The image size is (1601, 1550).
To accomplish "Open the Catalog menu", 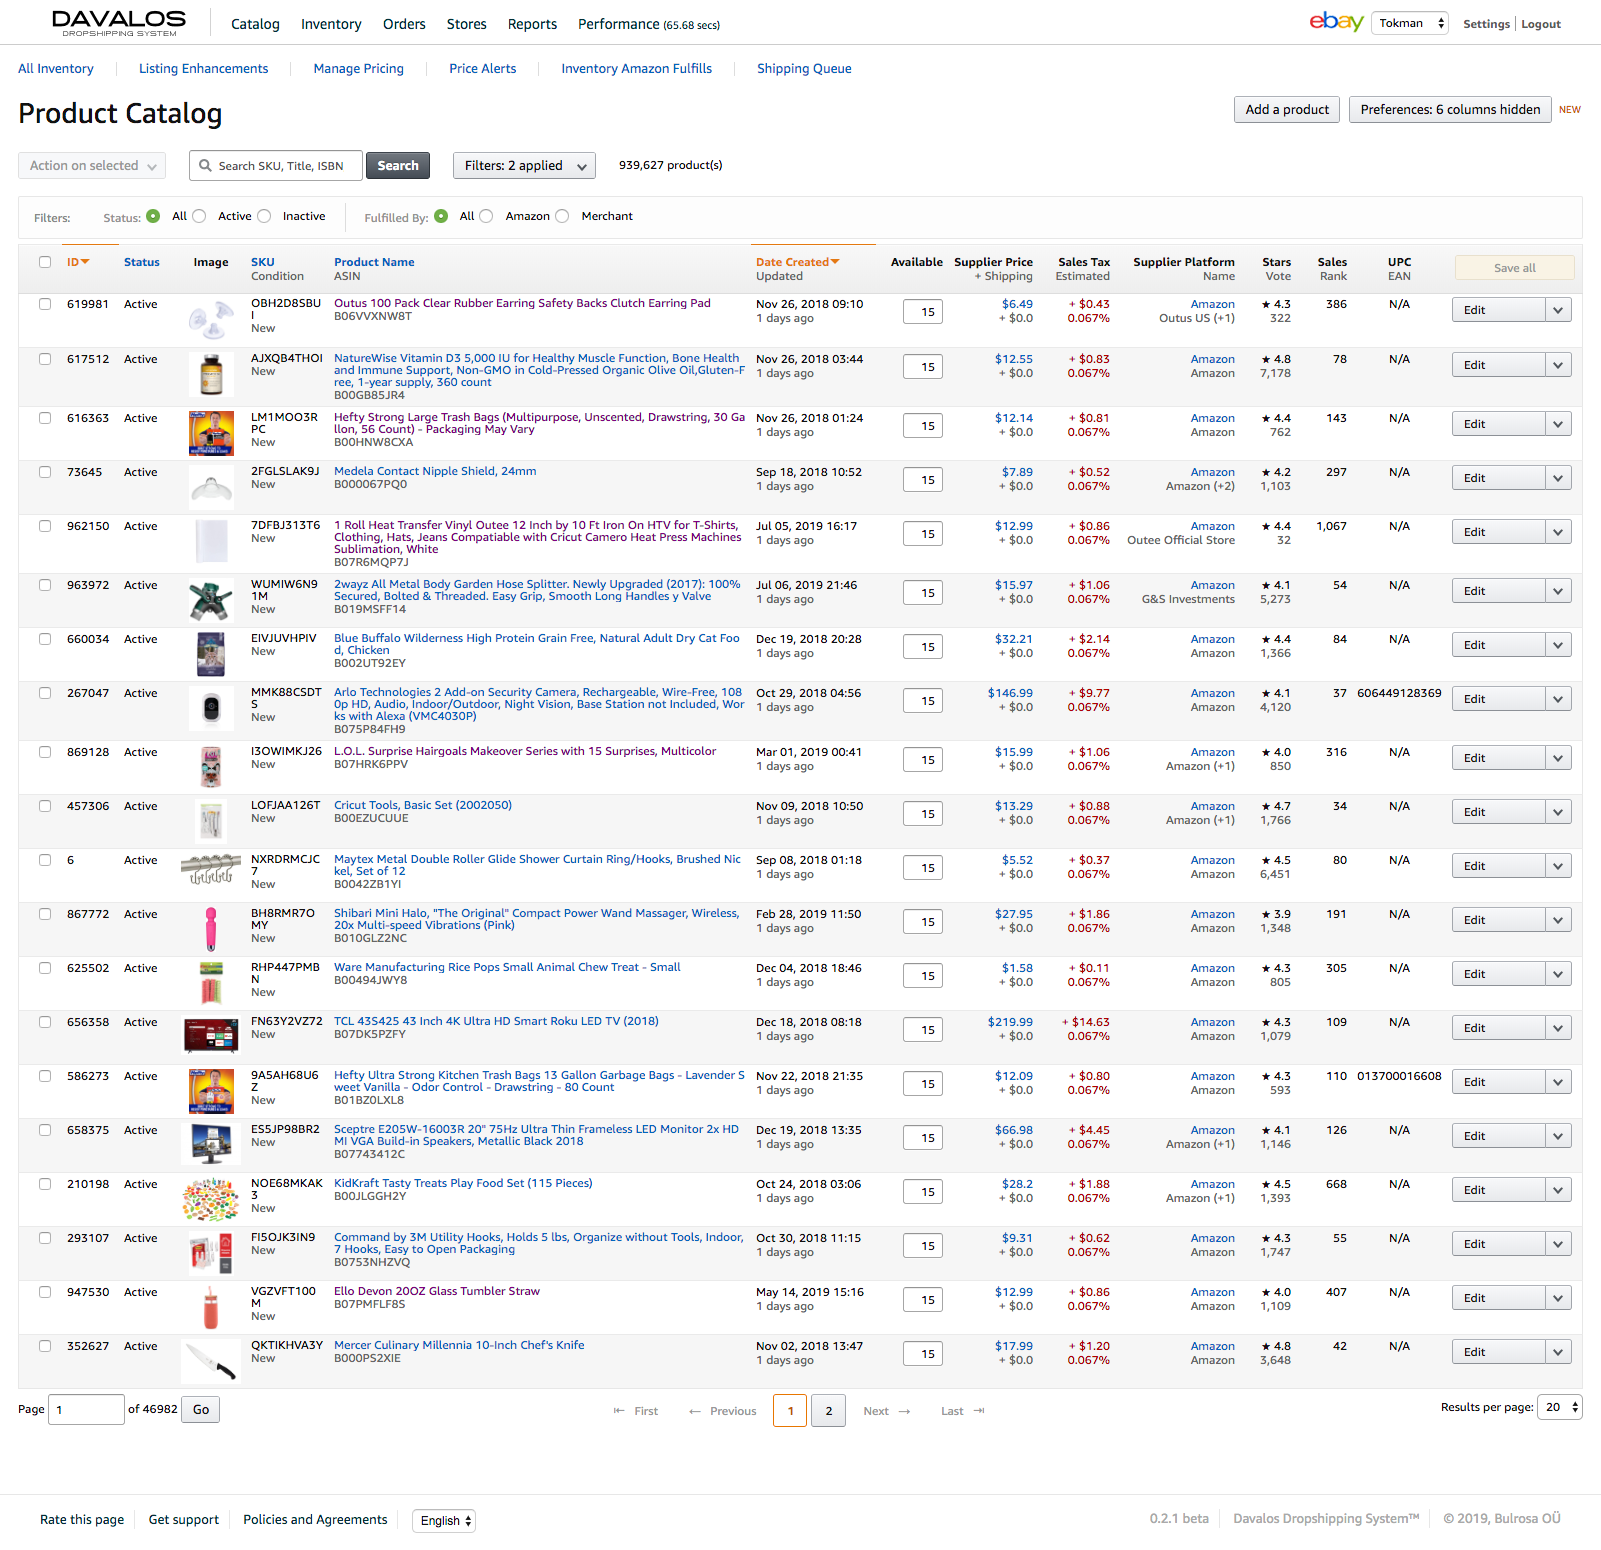I will [255, 24].
